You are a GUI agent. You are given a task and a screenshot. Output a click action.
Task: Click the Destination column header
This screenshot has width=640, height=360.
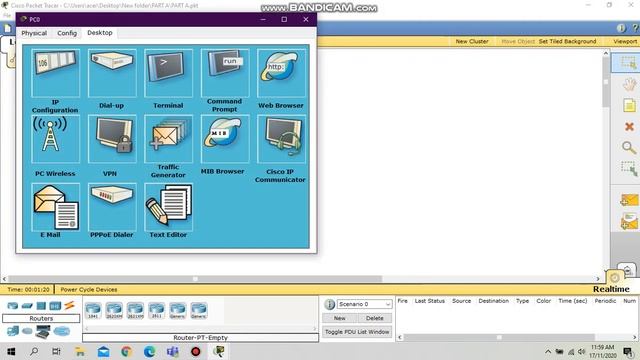pos(493,301)
